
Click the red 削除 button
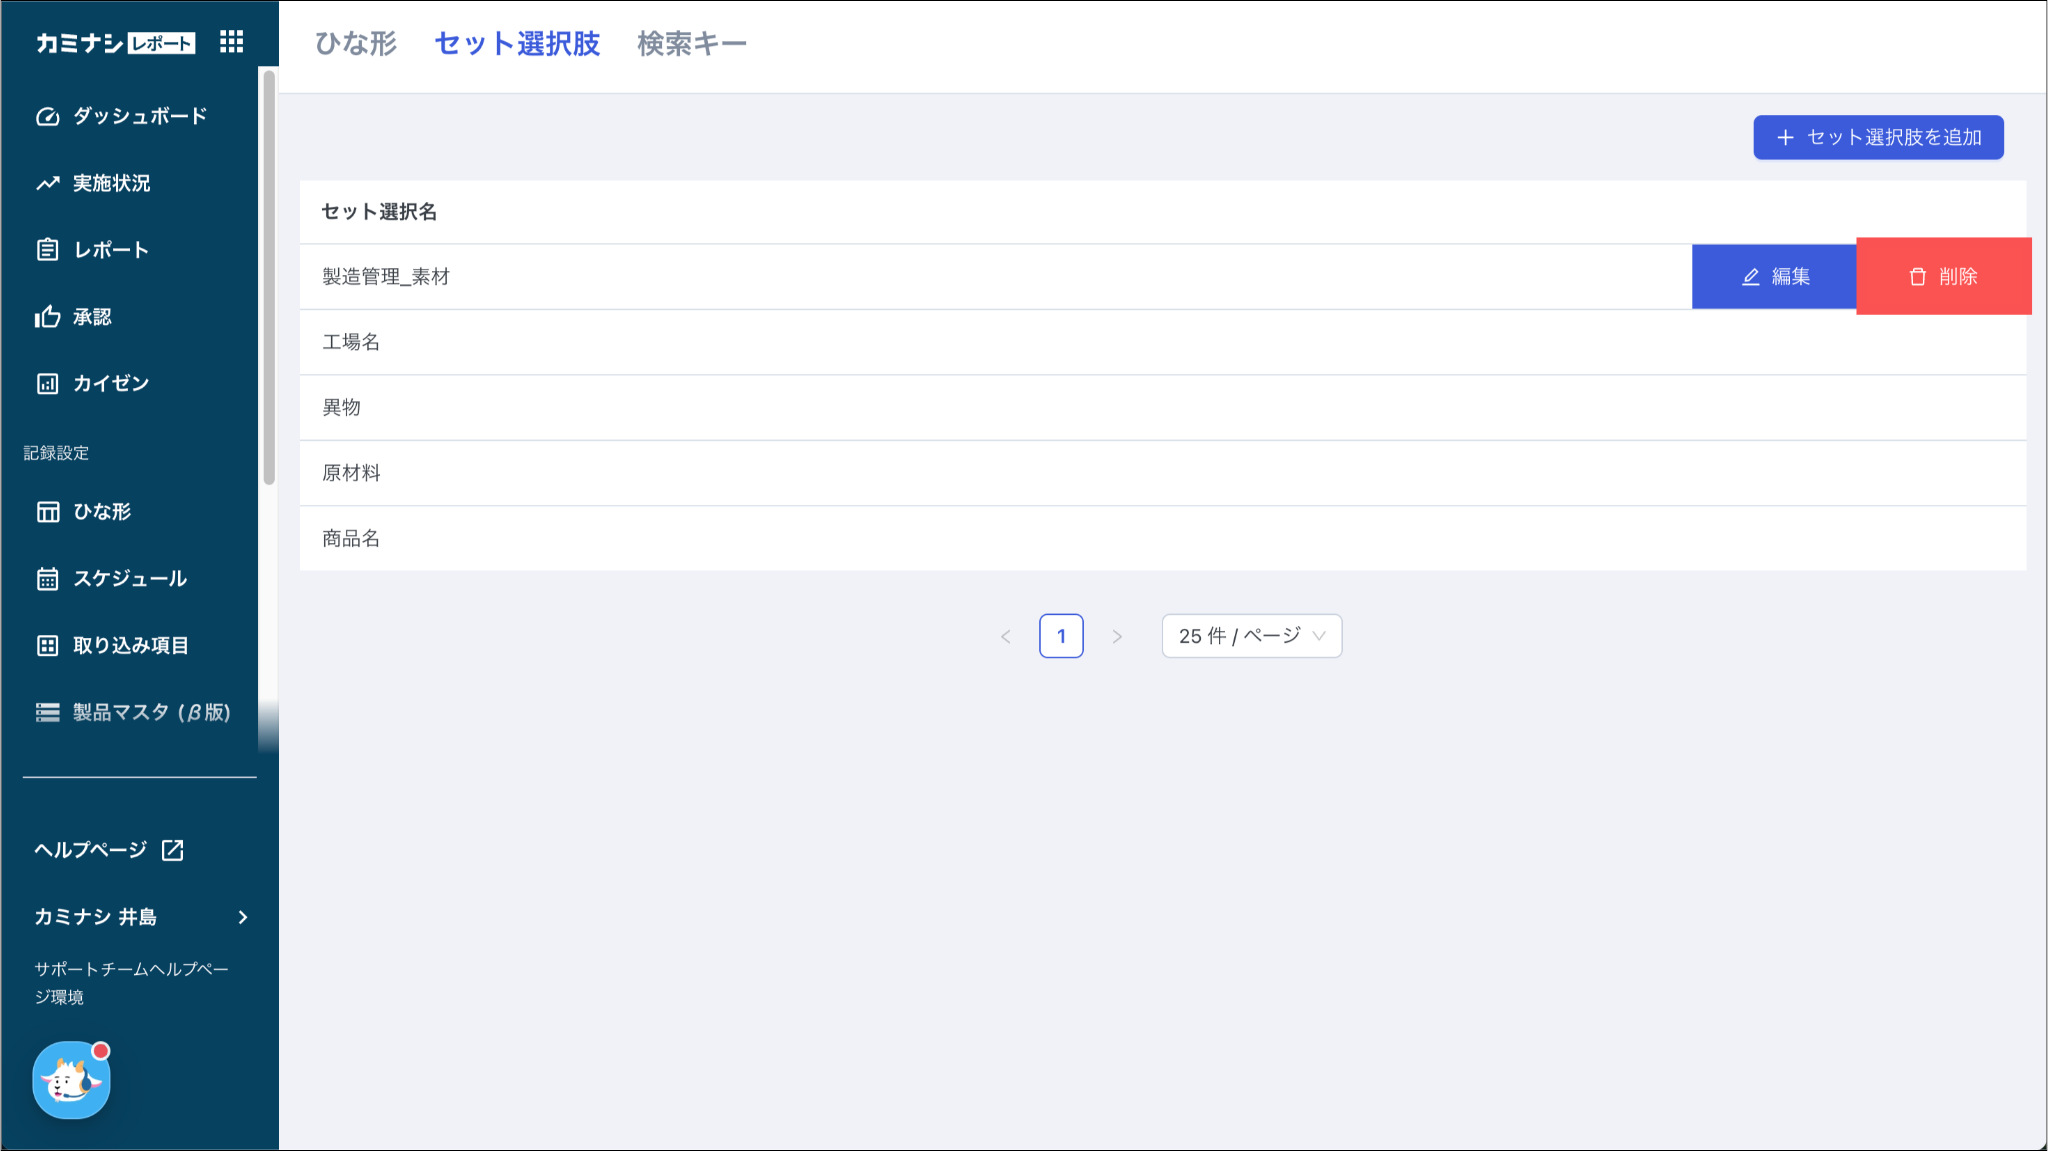tap(1943, 276)
